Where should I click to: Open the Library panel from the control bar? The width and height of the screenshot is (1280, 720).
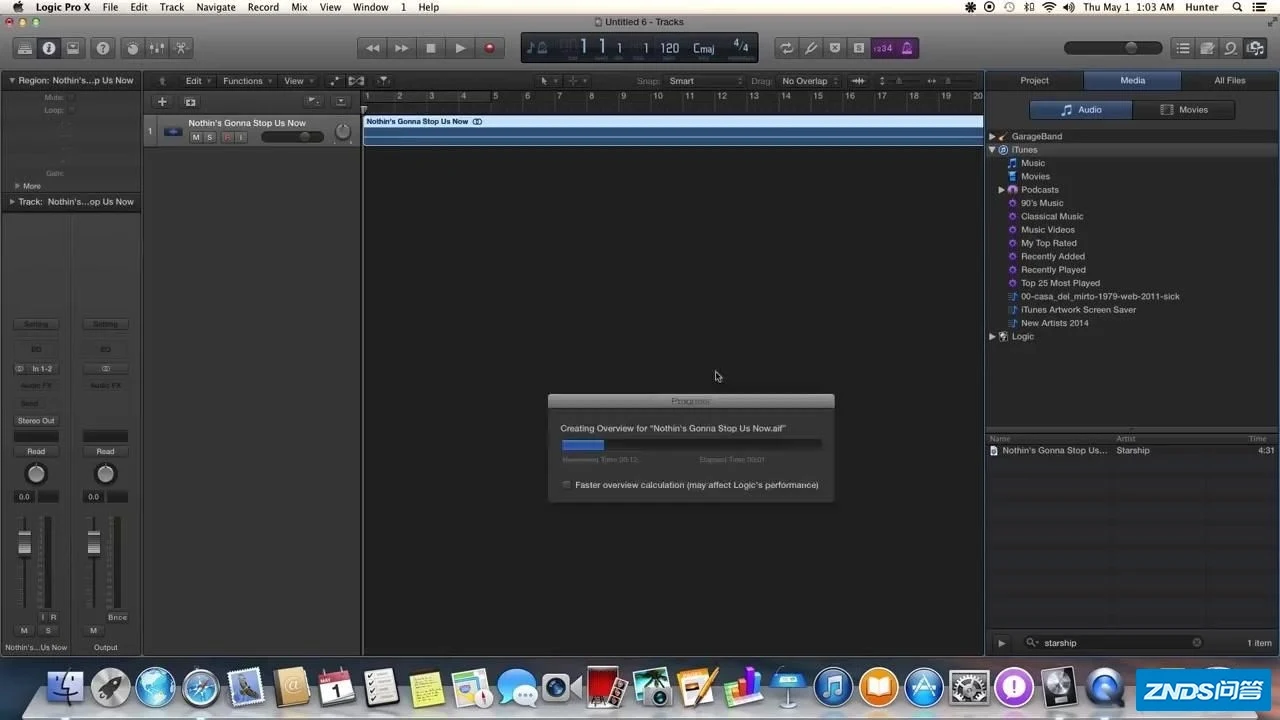[24, 48]
